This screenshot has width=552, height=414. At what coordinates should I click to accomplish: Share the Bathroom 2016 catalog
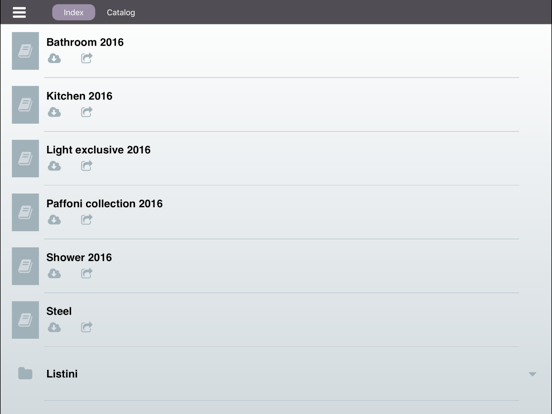(x=87, y=58)
